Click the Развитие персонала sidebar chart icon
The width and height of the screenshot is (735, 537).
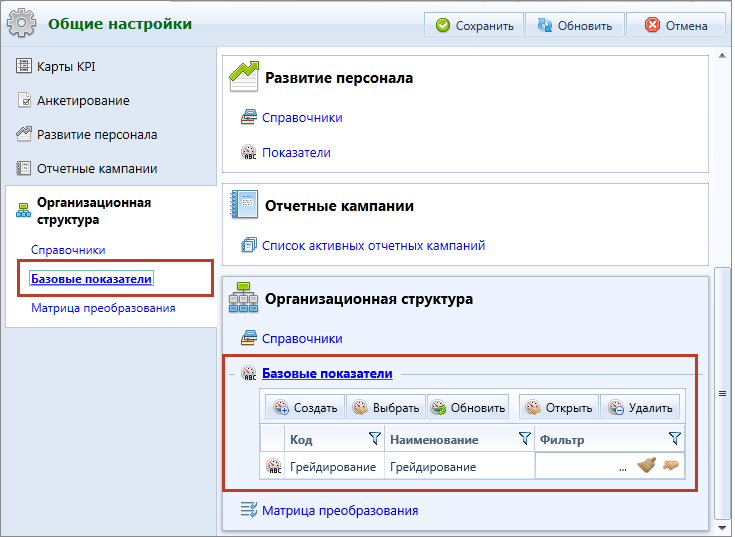pos(23,134)
